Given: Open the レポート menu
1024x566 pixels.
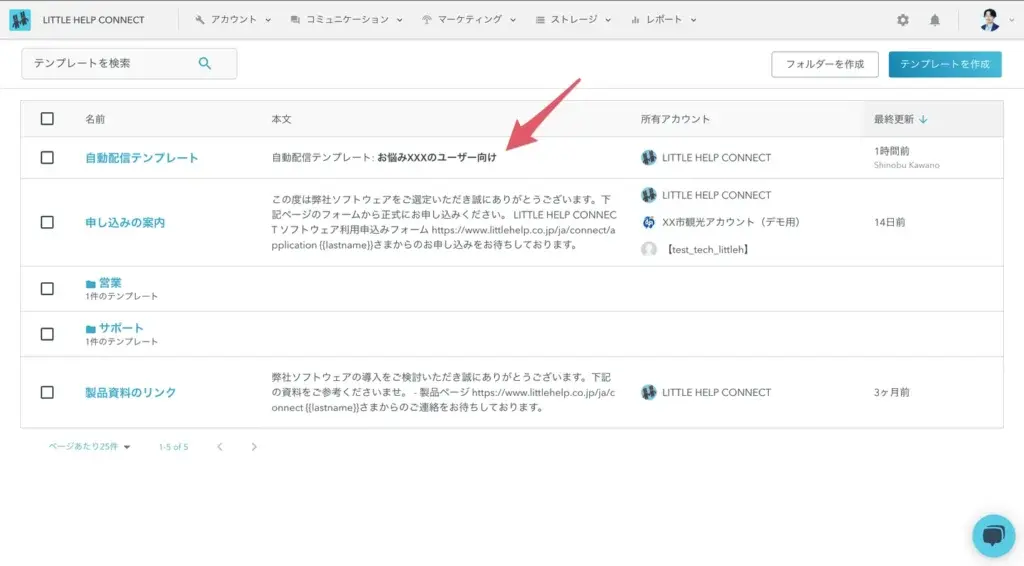Looking at the screenshot, I should (x=663, y=20).
